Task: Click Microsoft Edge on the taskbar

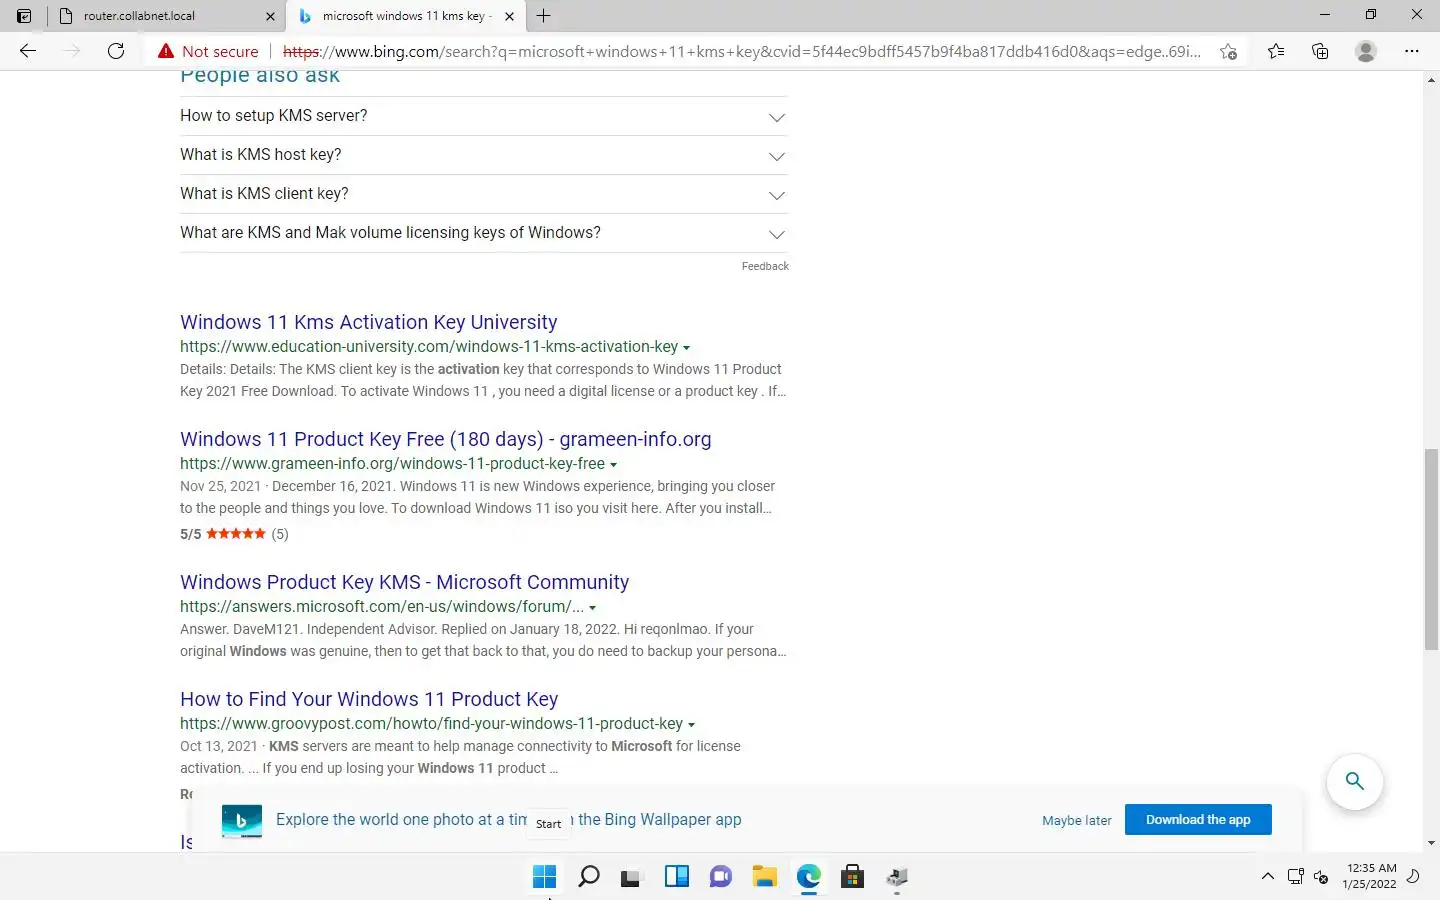Action: point(809,877)
